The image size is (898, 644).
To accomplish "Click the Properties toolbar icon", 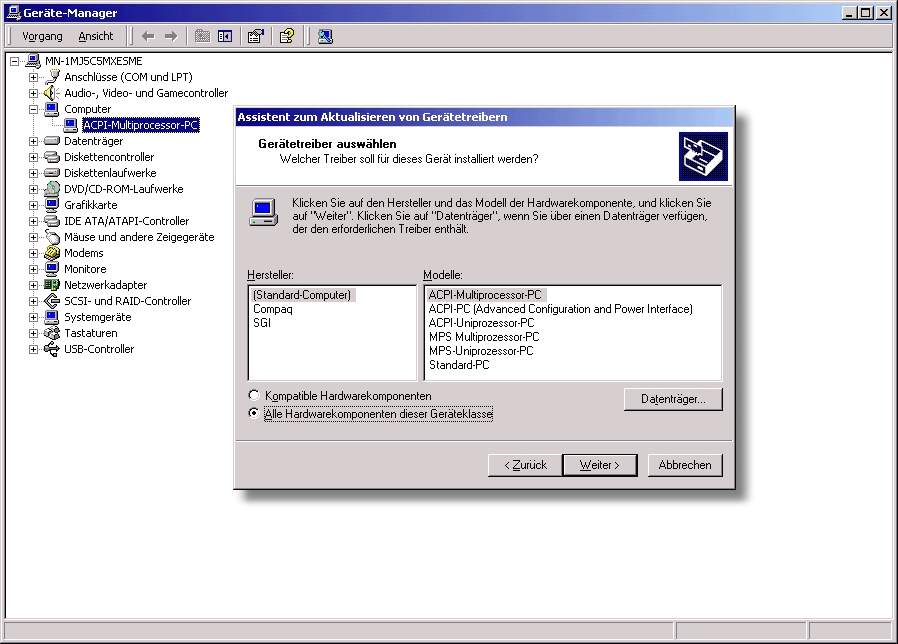I will (x=256, y=36).
